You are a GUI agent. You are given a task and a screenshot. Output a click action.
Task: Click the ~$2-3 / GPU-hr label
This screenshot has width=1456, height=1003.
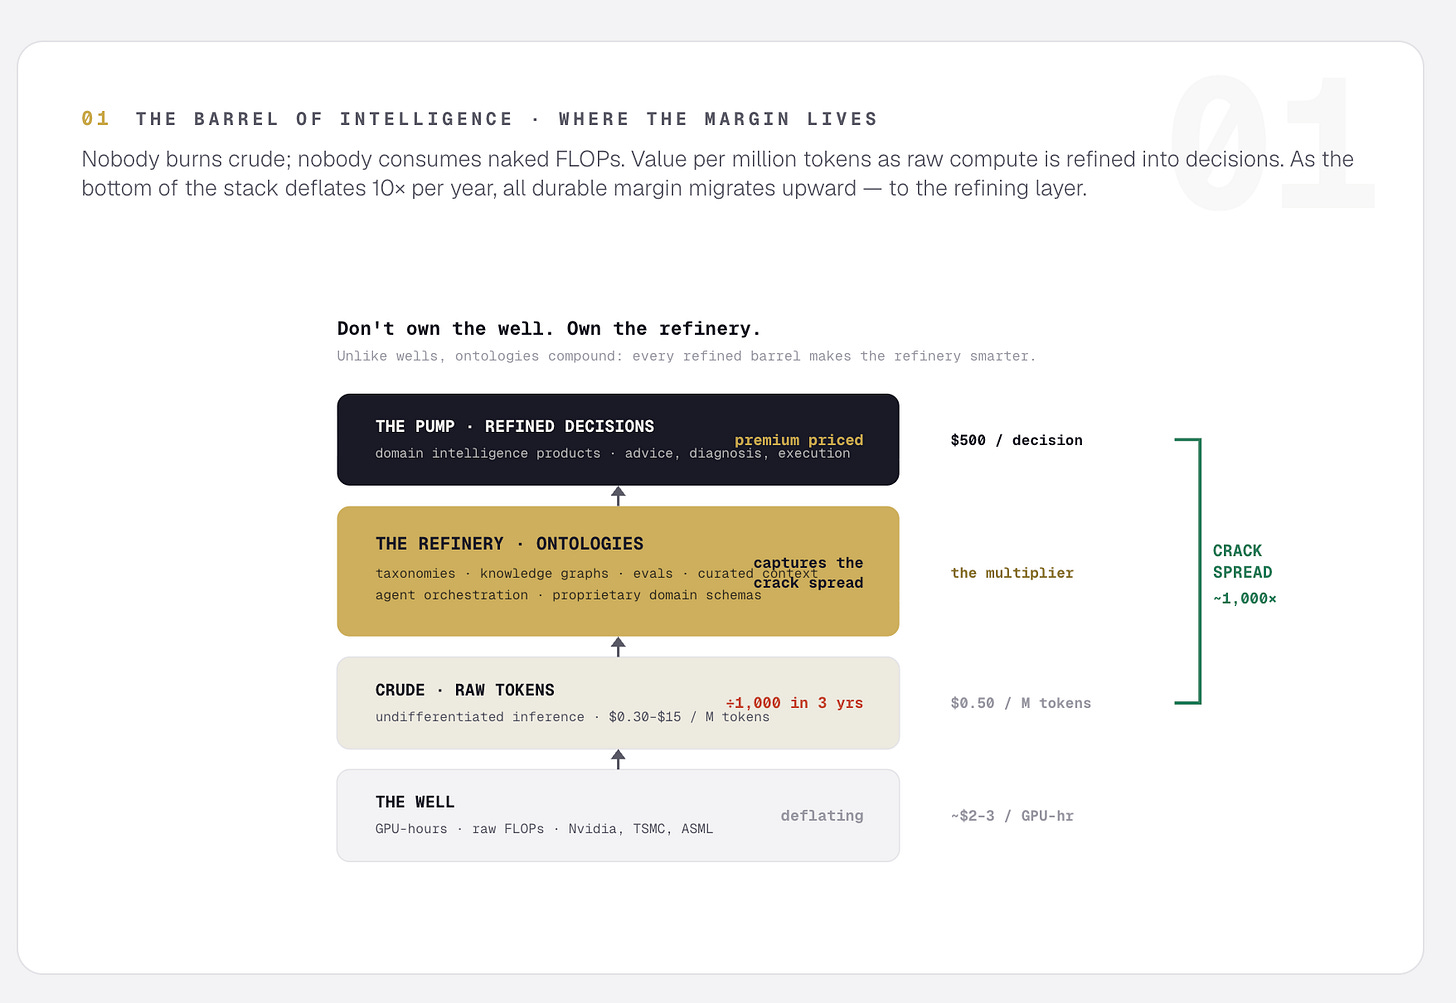point(1012,816)
